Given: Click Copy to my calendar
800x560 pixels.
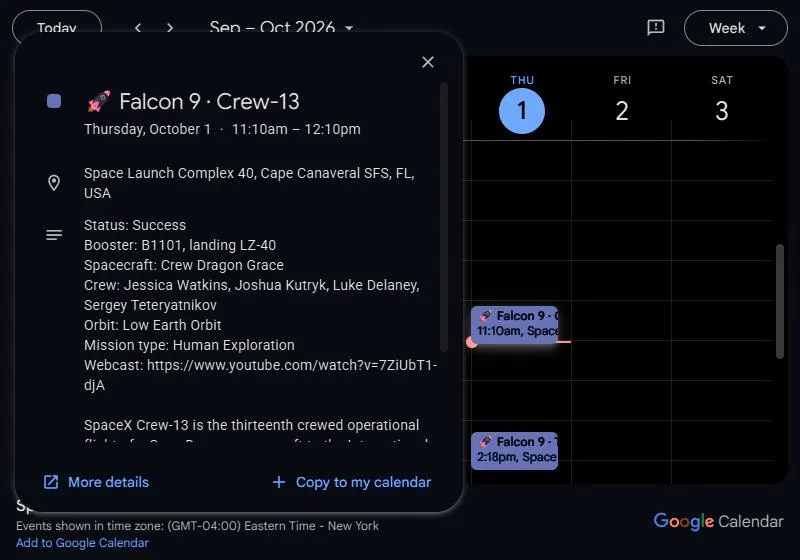Looking at the screenshot, I should pos(352,482).
